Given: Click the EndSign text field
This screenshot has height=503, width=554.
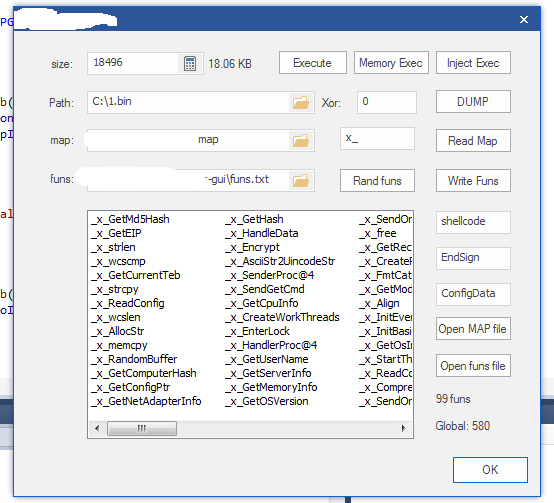Looking at the screenshot, I should pyautogui.click(x=473, y=258).
